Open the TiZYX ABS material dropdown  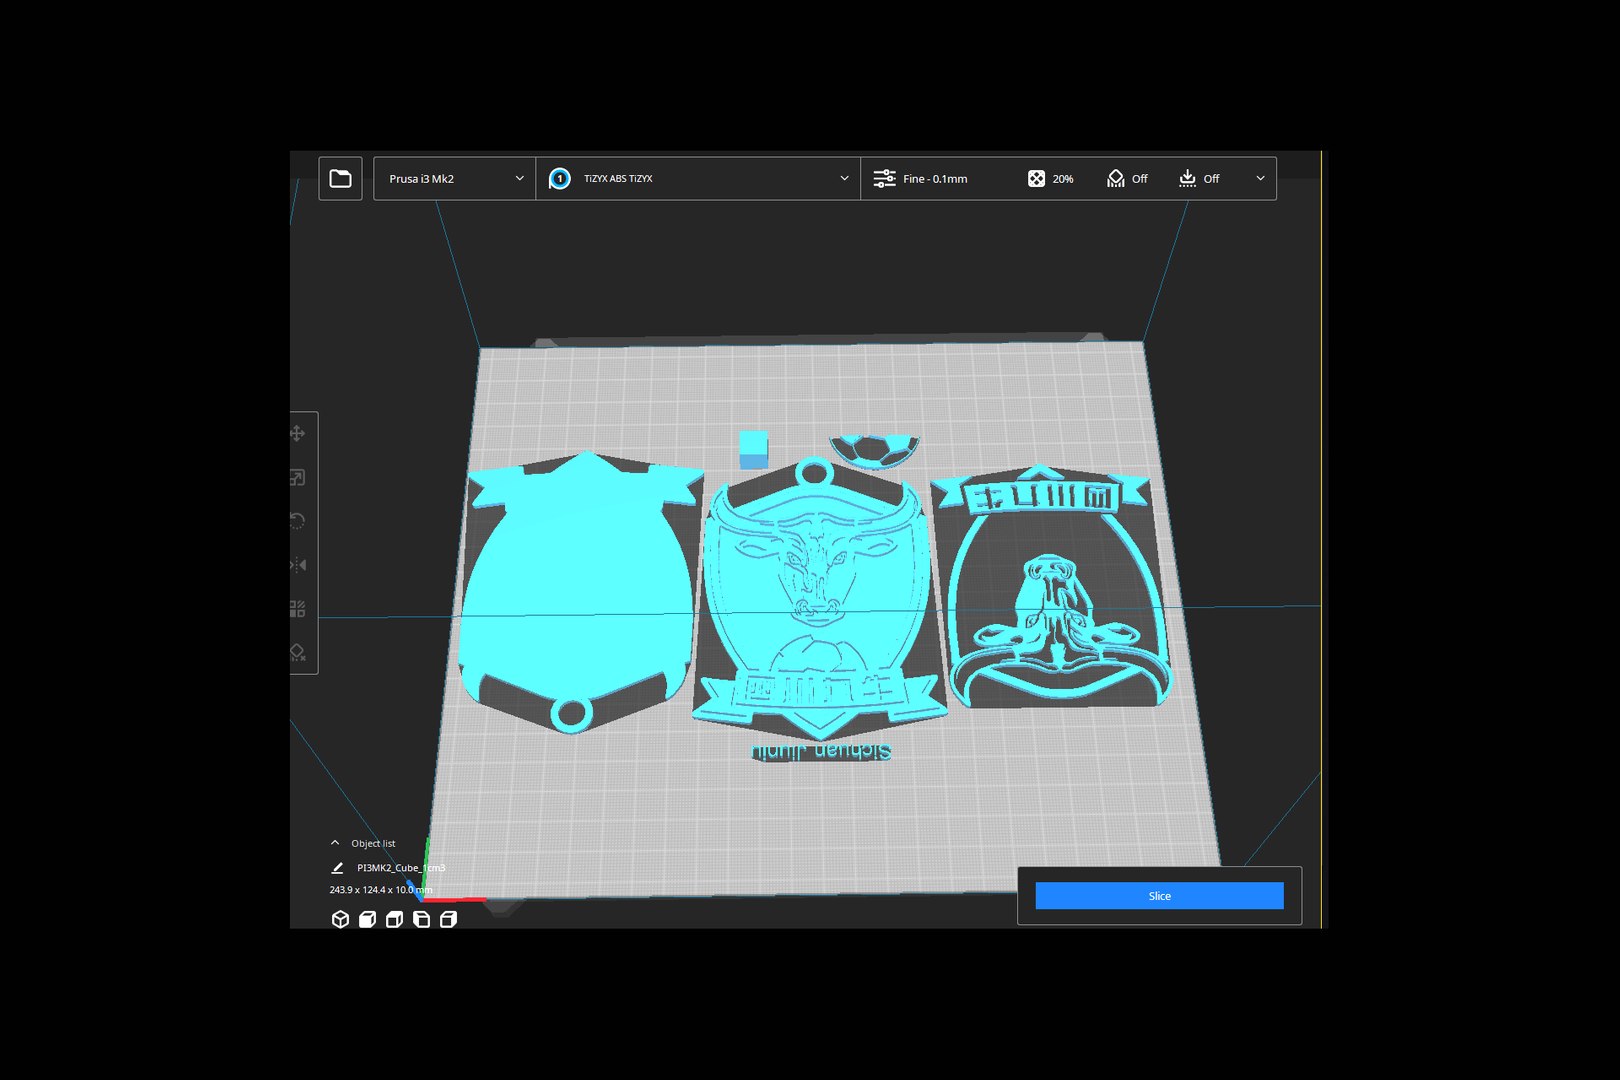point(698,178)
